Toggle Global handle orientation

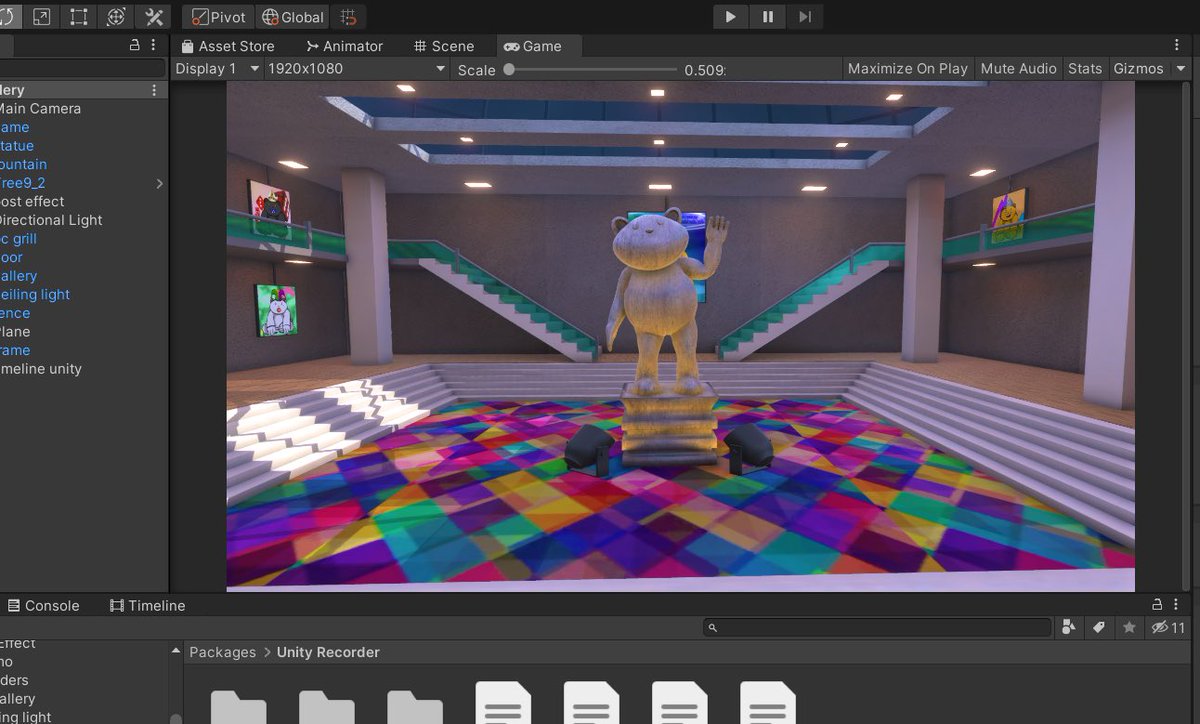click(x=292, y=16)
